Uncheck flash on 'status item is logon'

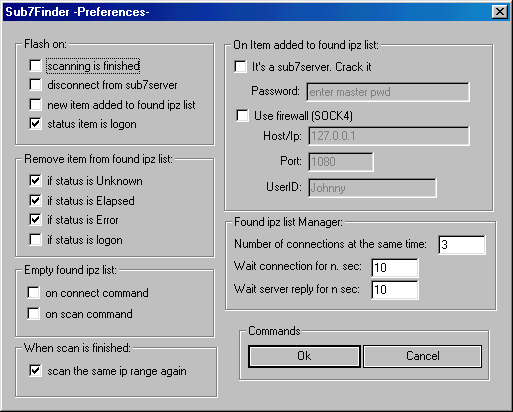tap(35, 124)
